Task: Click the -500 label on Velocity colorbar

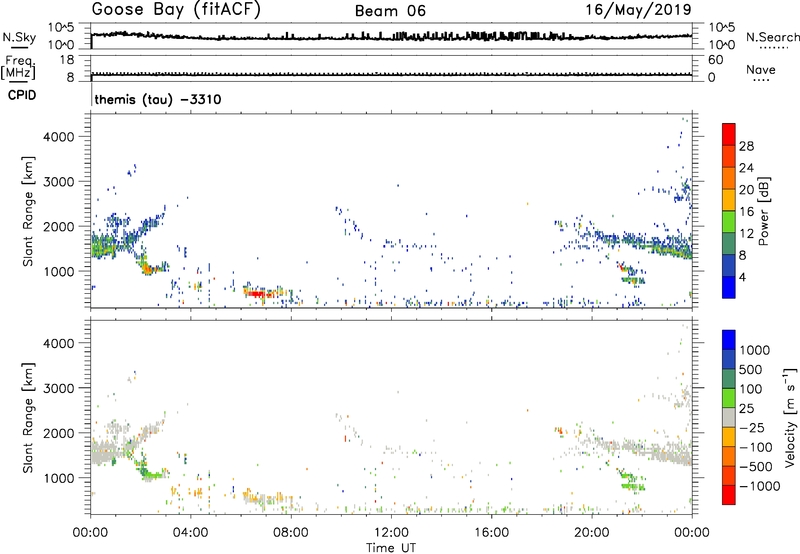Action: tap(756, 466)
